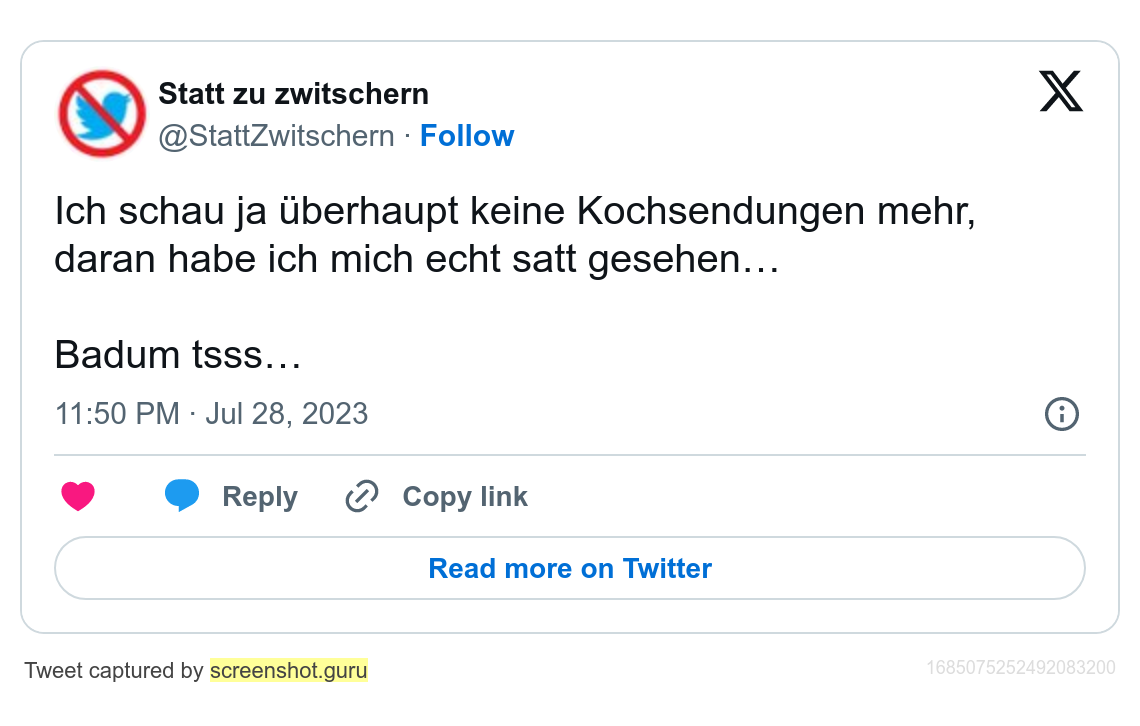The width and height of the screenshot is (1140, 726).
Task: Click the 'Copy link' text label
Action: (x=465, y=497)
